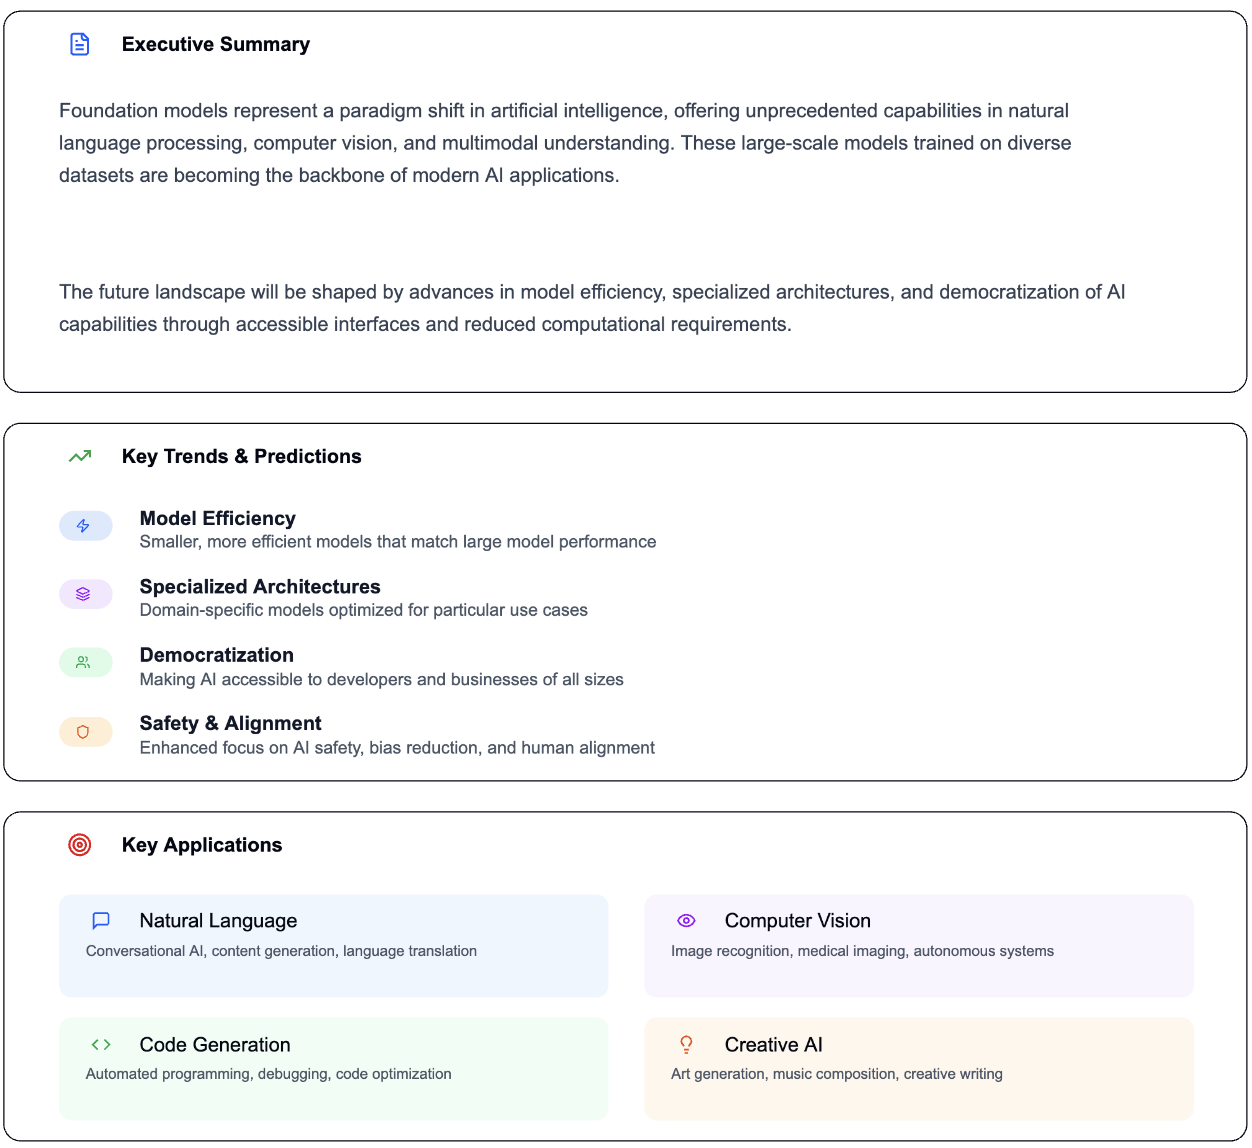Select the Specialized Architectures layers icon
This screenshot has height=1148, width=1252.
(84, 594)
